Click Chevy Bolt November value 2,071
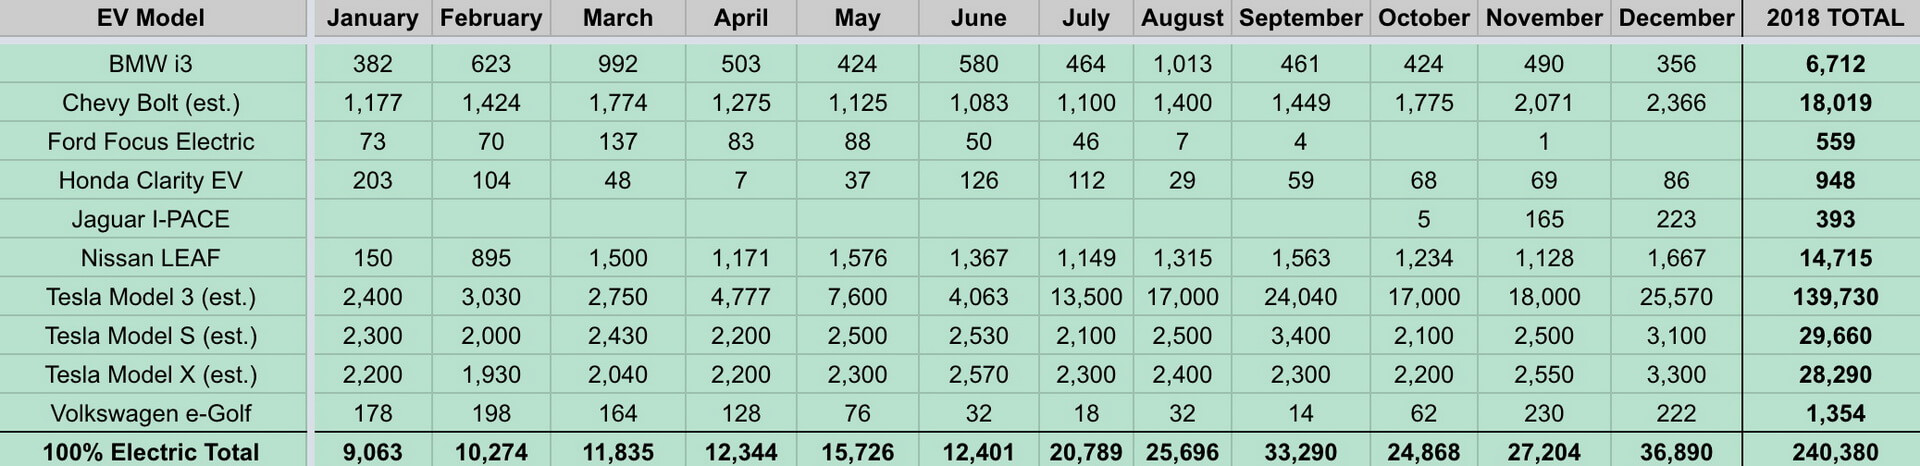Image resolution: width=1920 pixels, height=466 pixels. coord(1543,103)
